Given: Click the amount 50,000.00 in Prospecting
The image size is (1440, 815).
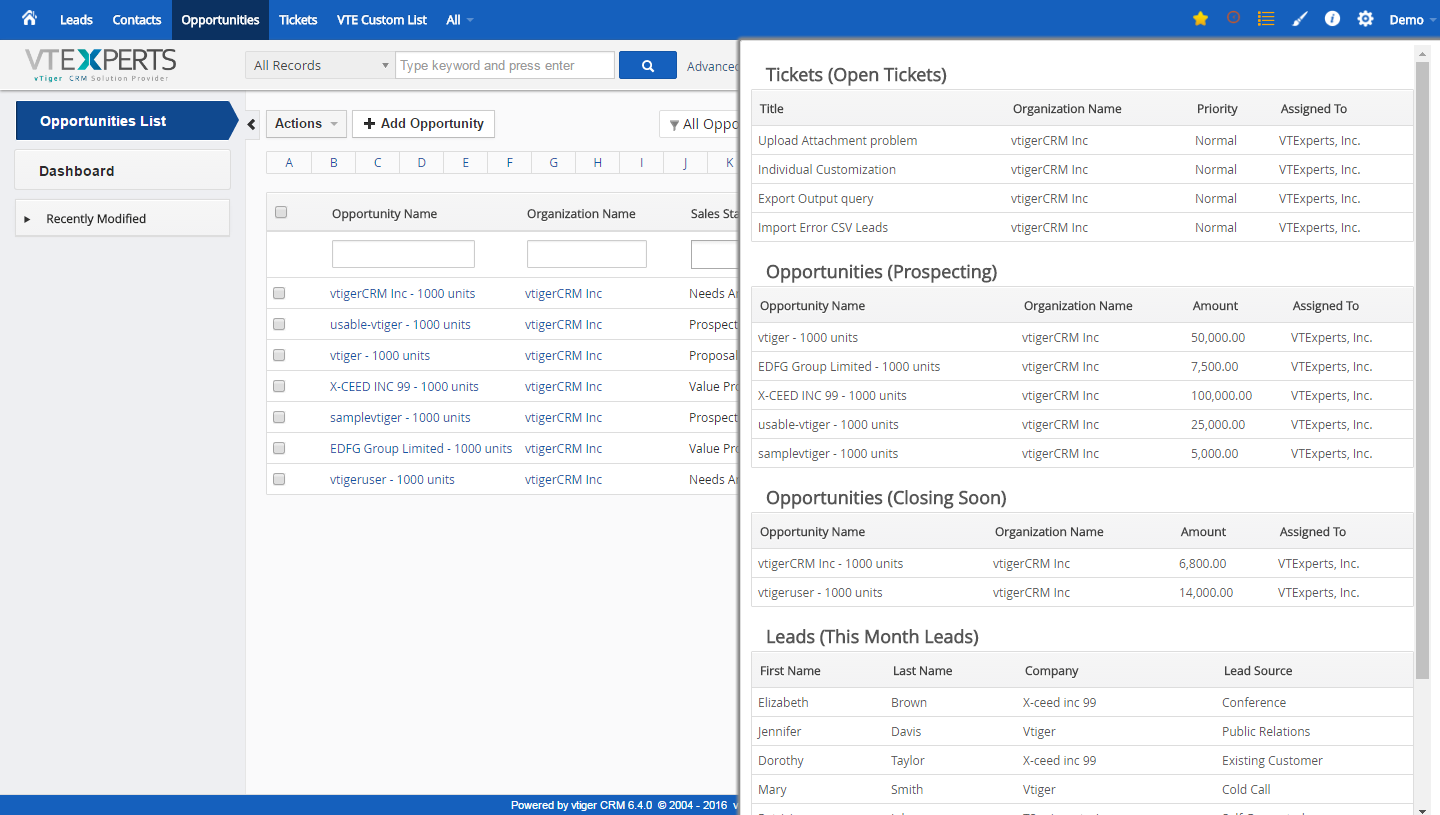Looking at the screenshot, I should click(x=1218, y=337).
